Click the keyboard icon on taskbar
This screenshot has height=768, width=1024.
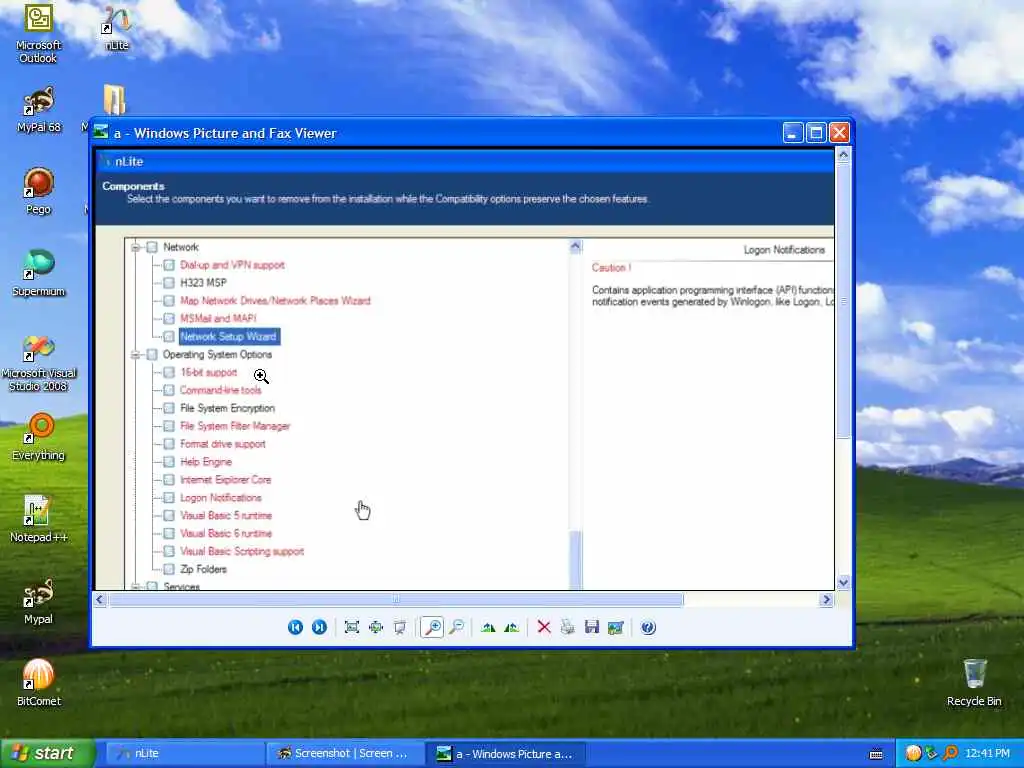[876, 754]
